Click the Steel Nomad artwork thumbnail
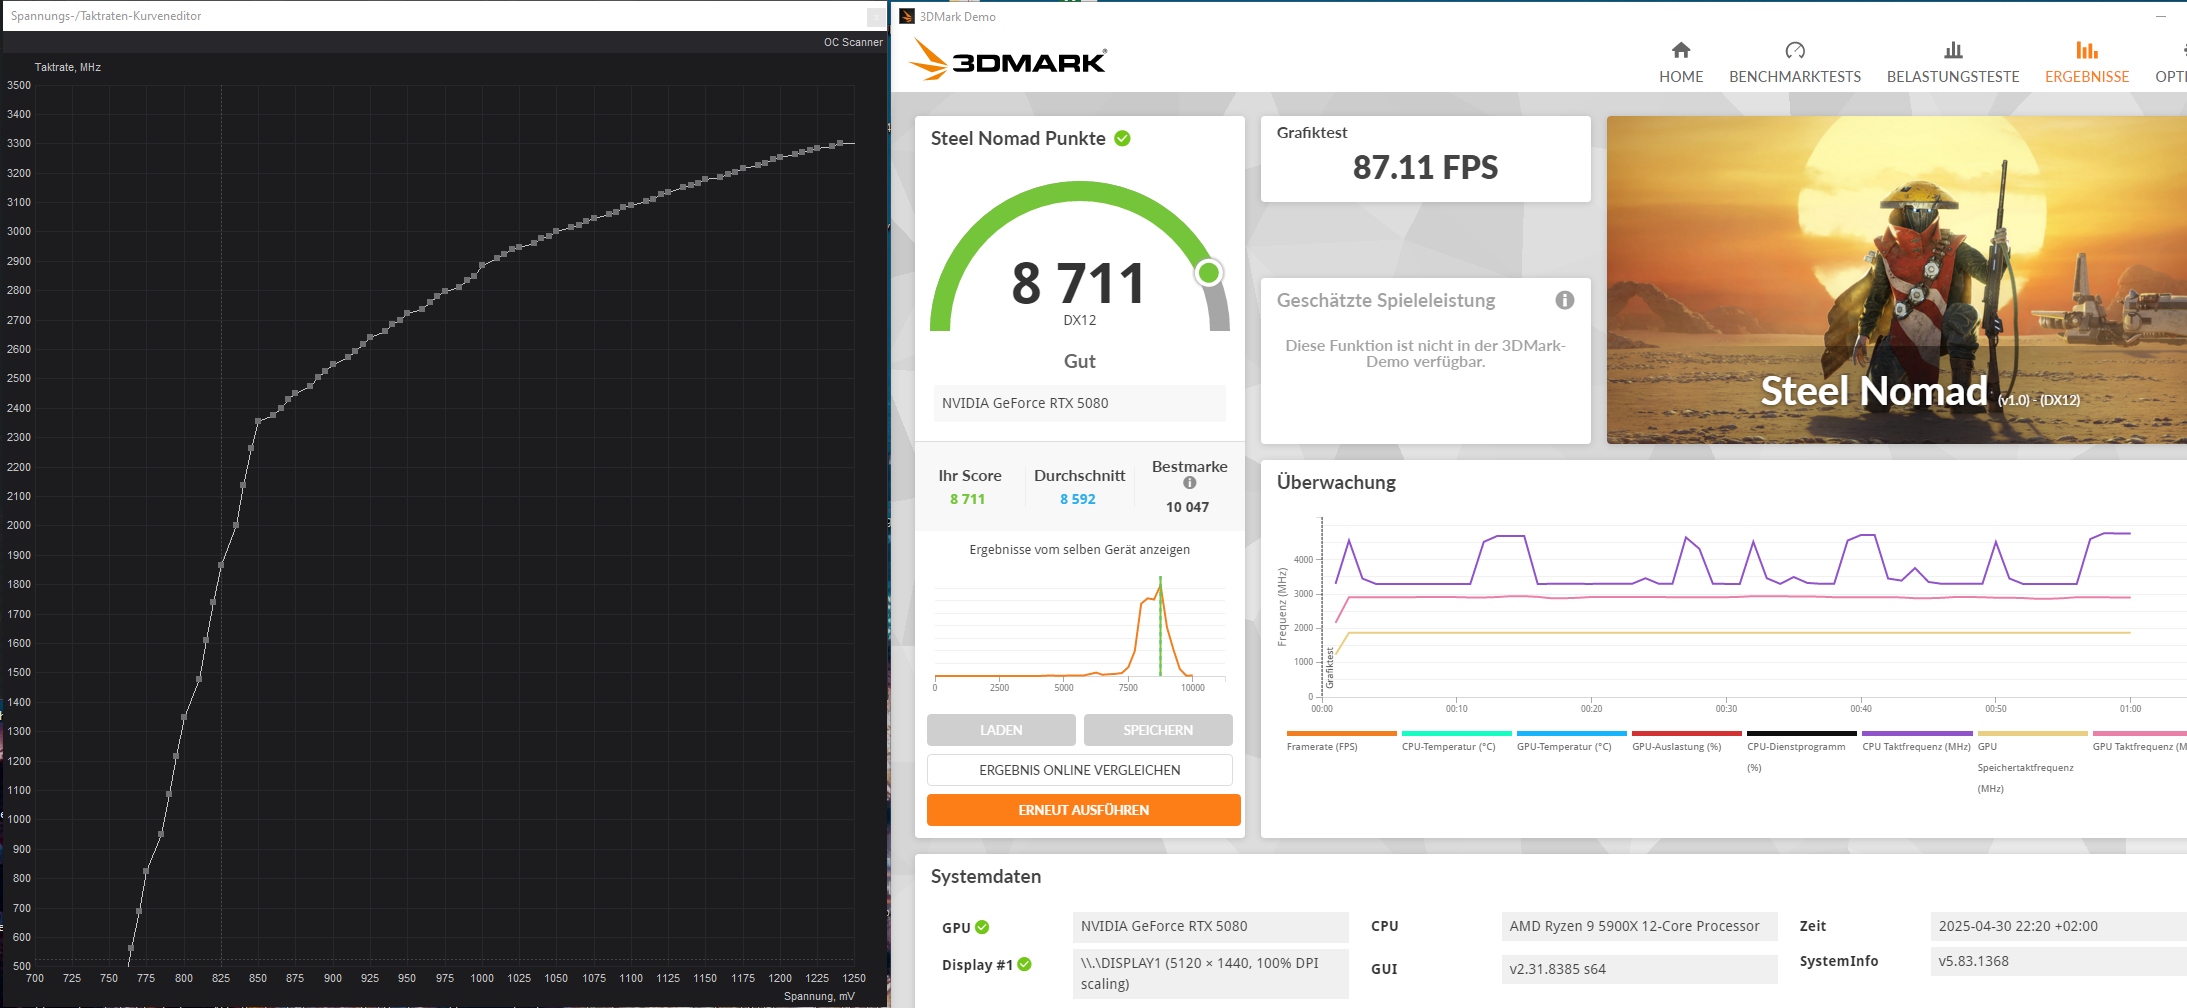Image resolution: width=2187 pixels, height=1008 pixels. coord(1896,280)
